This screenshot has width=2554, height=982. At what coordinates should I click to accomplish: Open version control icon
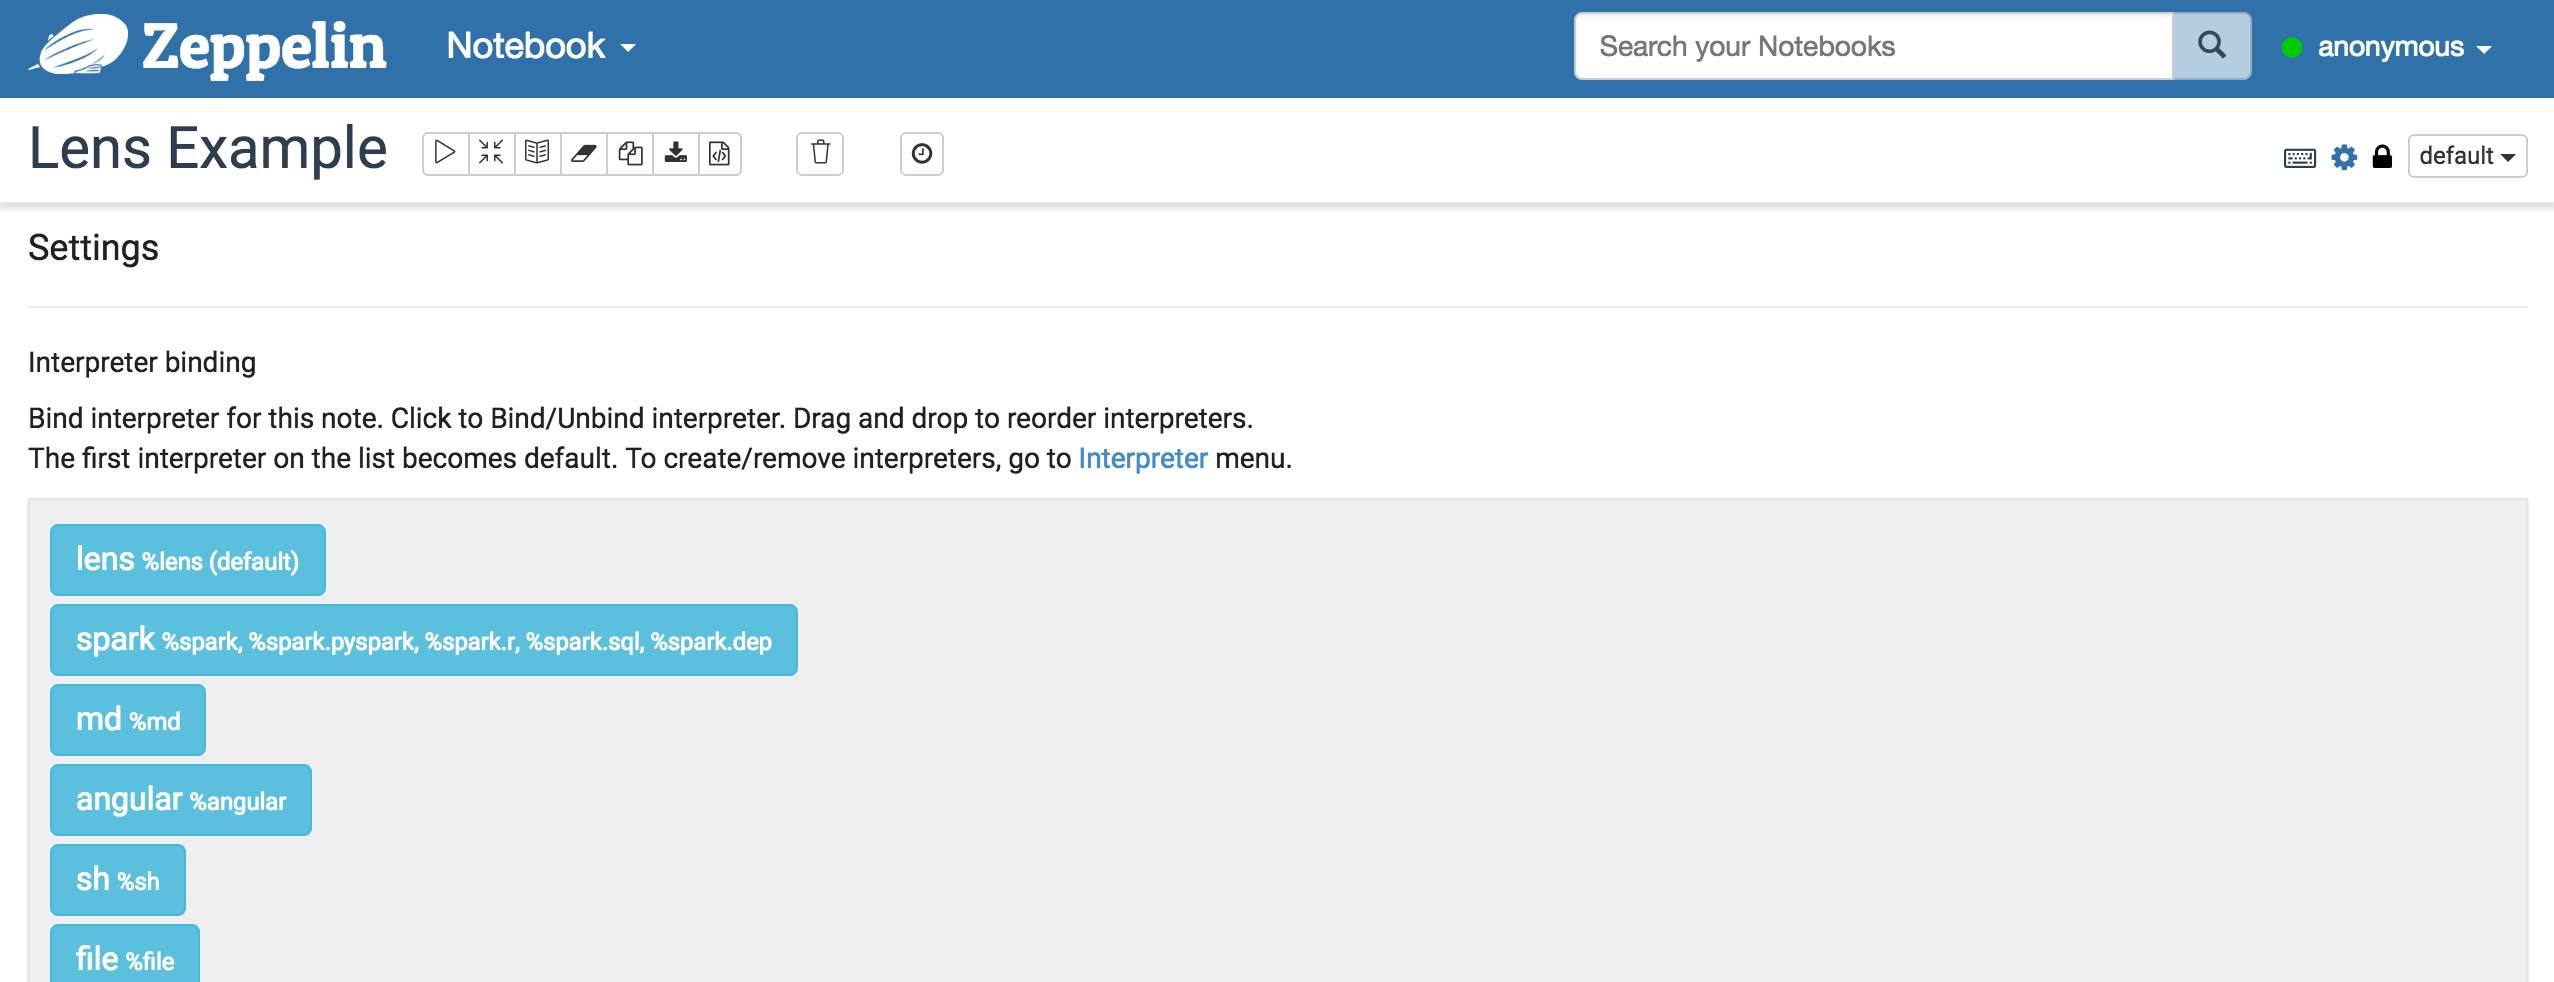(x=720, y=153)
